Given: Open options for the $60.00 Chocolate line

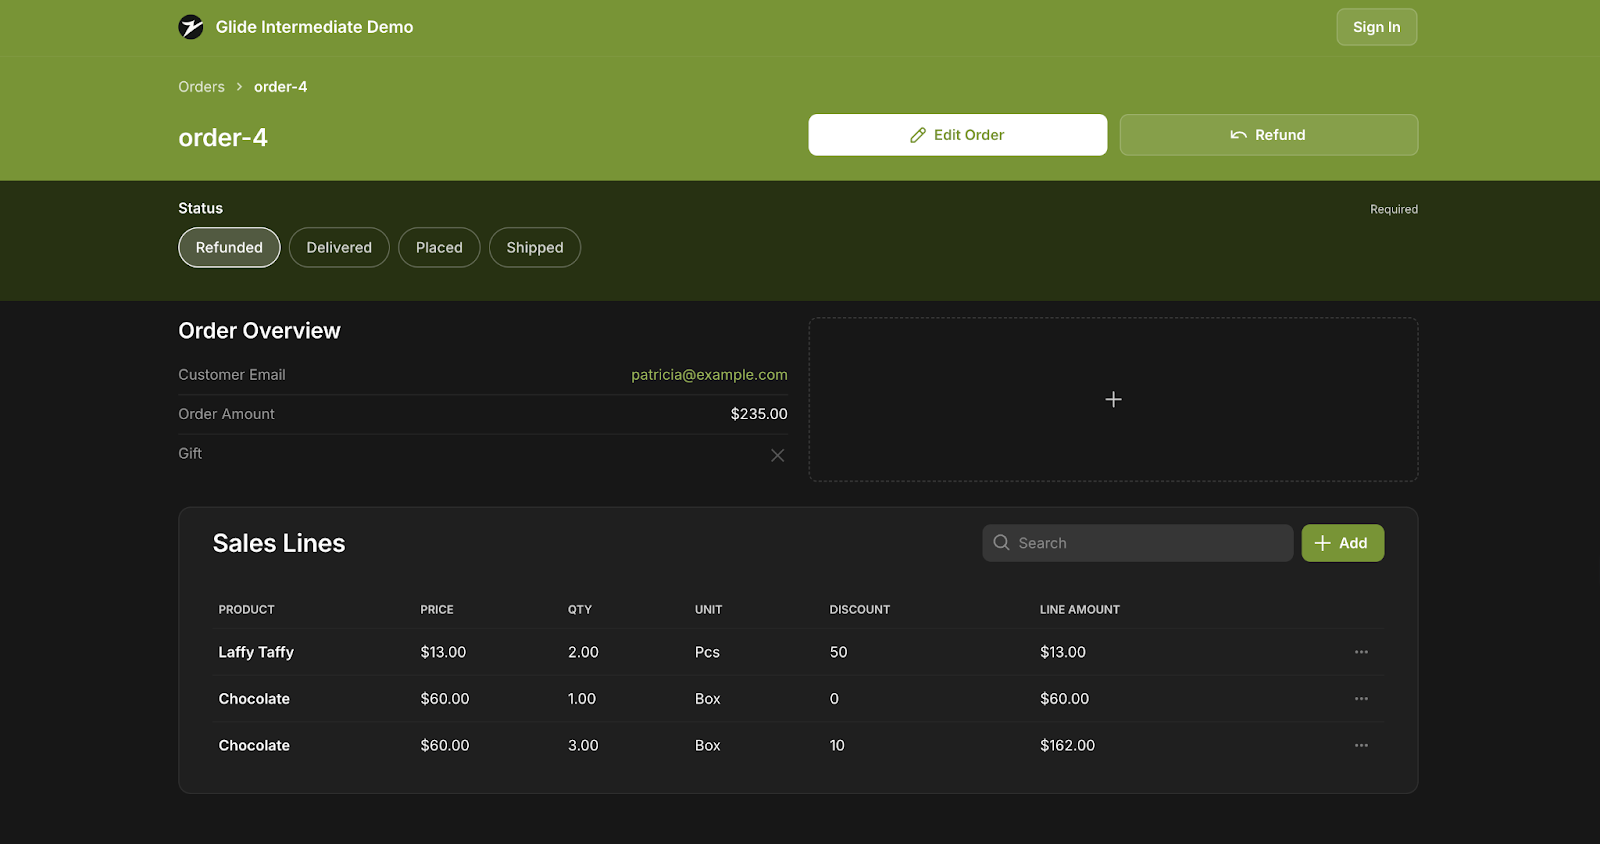Looking at the screenshot, I should [1361, 699].
